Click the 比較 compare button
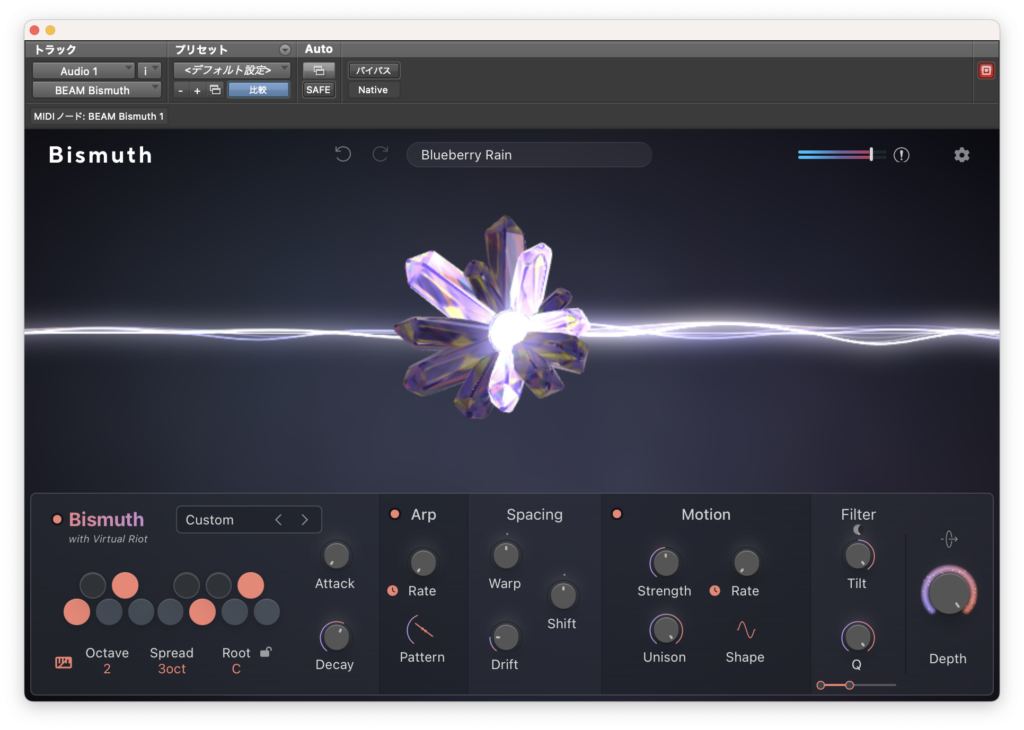The image size is (1024, 730). (x=258, y=90)
